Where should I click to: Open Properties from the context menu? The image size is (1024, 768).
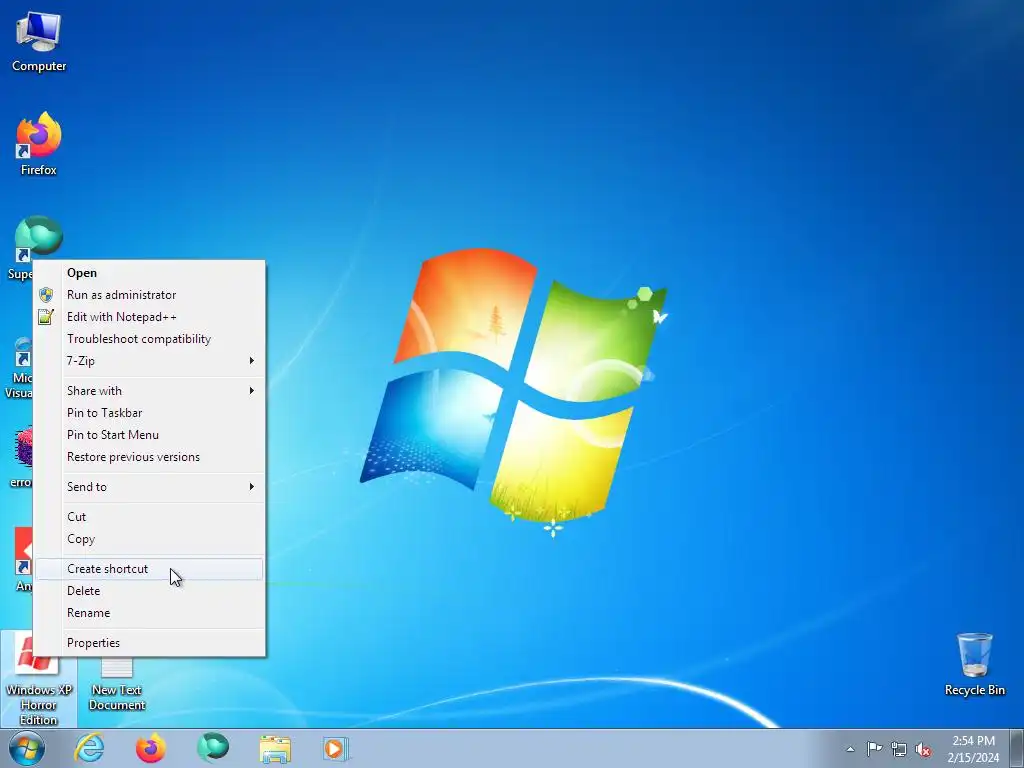(x=150, y=643)
